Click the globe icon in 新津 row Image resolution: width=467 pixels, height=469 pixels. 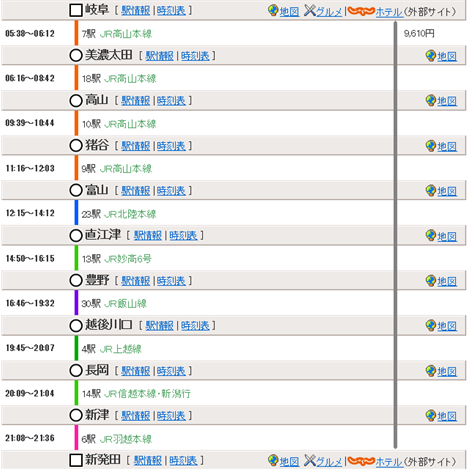(431, 415)
